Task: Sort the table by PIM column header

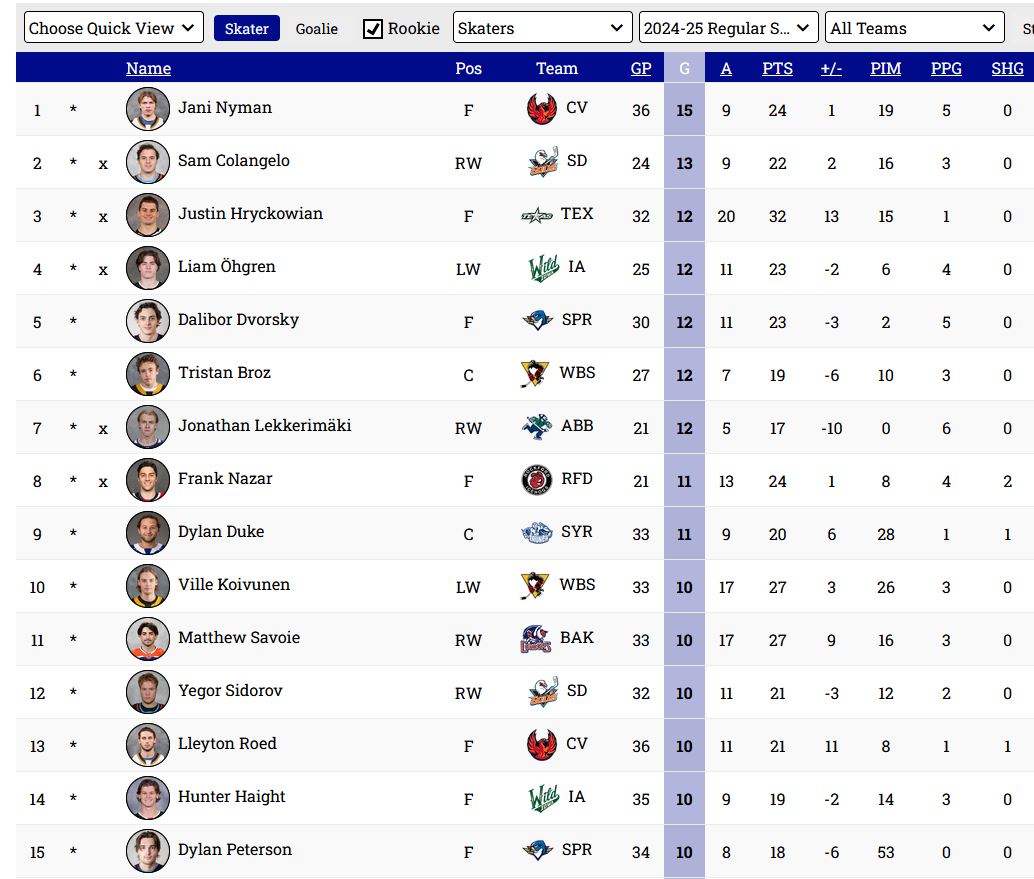Action: coord(885,68)
